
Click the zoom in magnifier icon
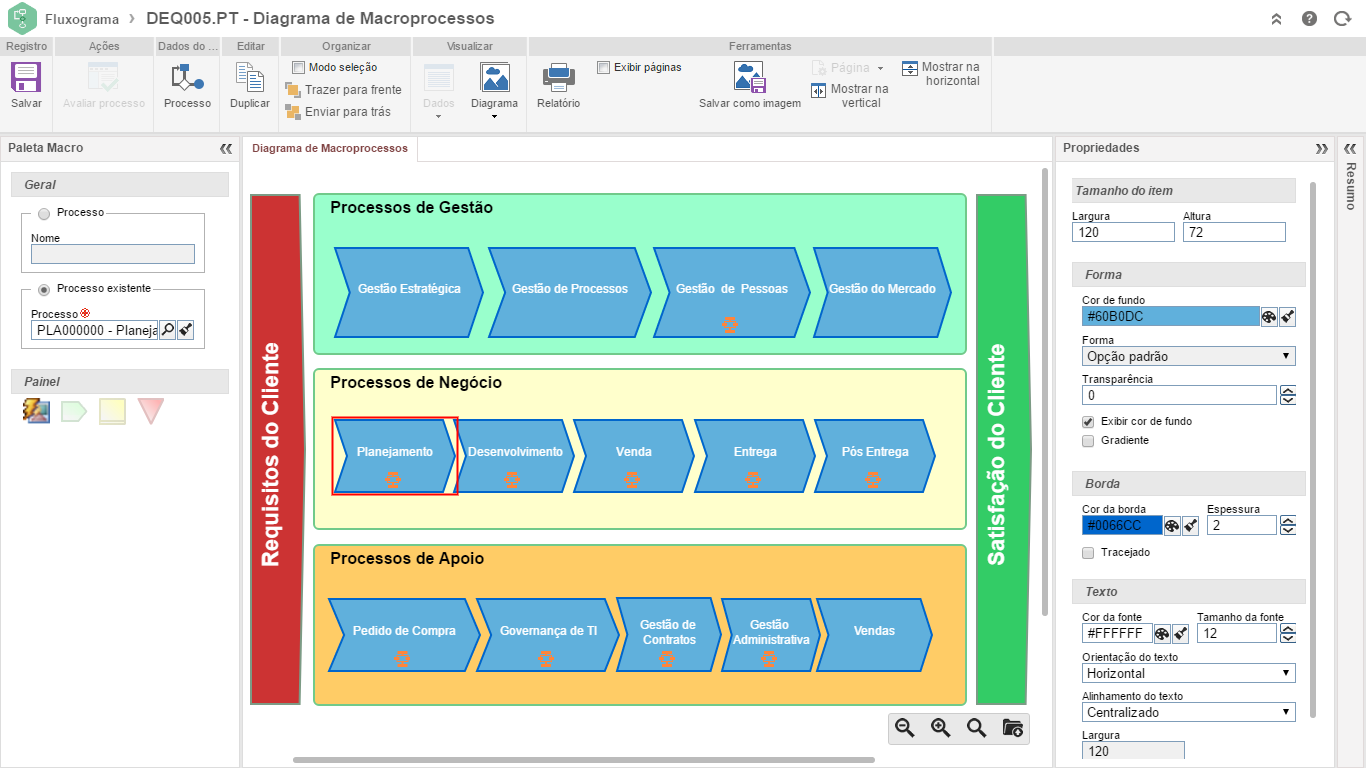coord(941,728)
